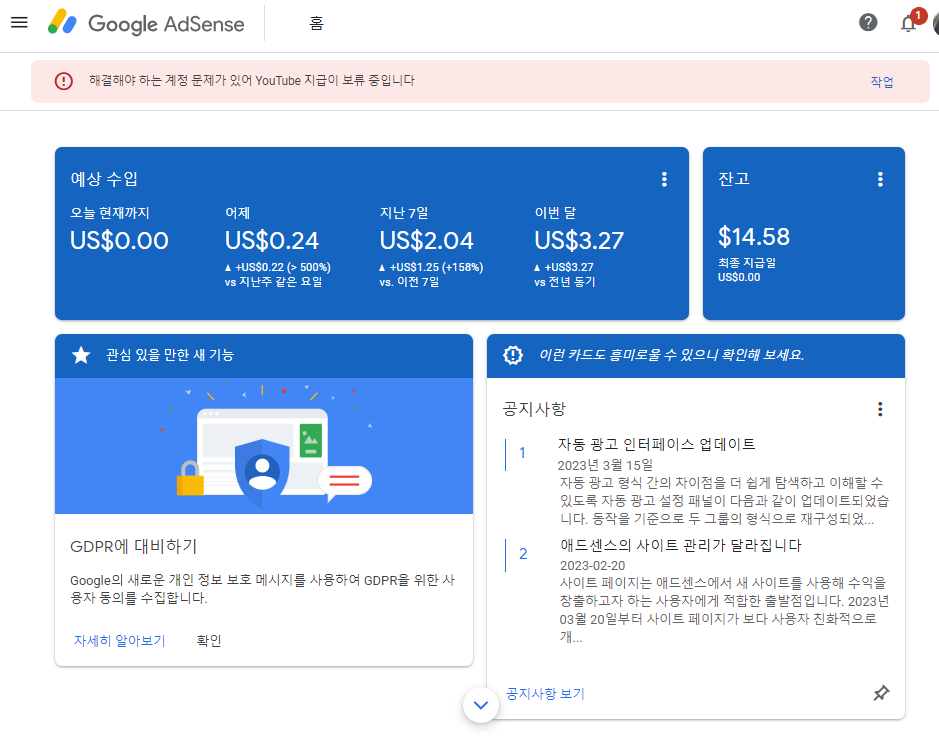Click the alert badge icon beside 이런 카드도

[513, 355]
